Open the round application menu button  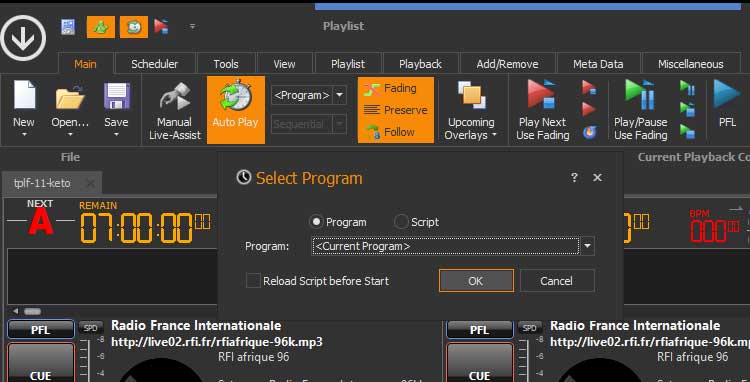coord(23,38)
